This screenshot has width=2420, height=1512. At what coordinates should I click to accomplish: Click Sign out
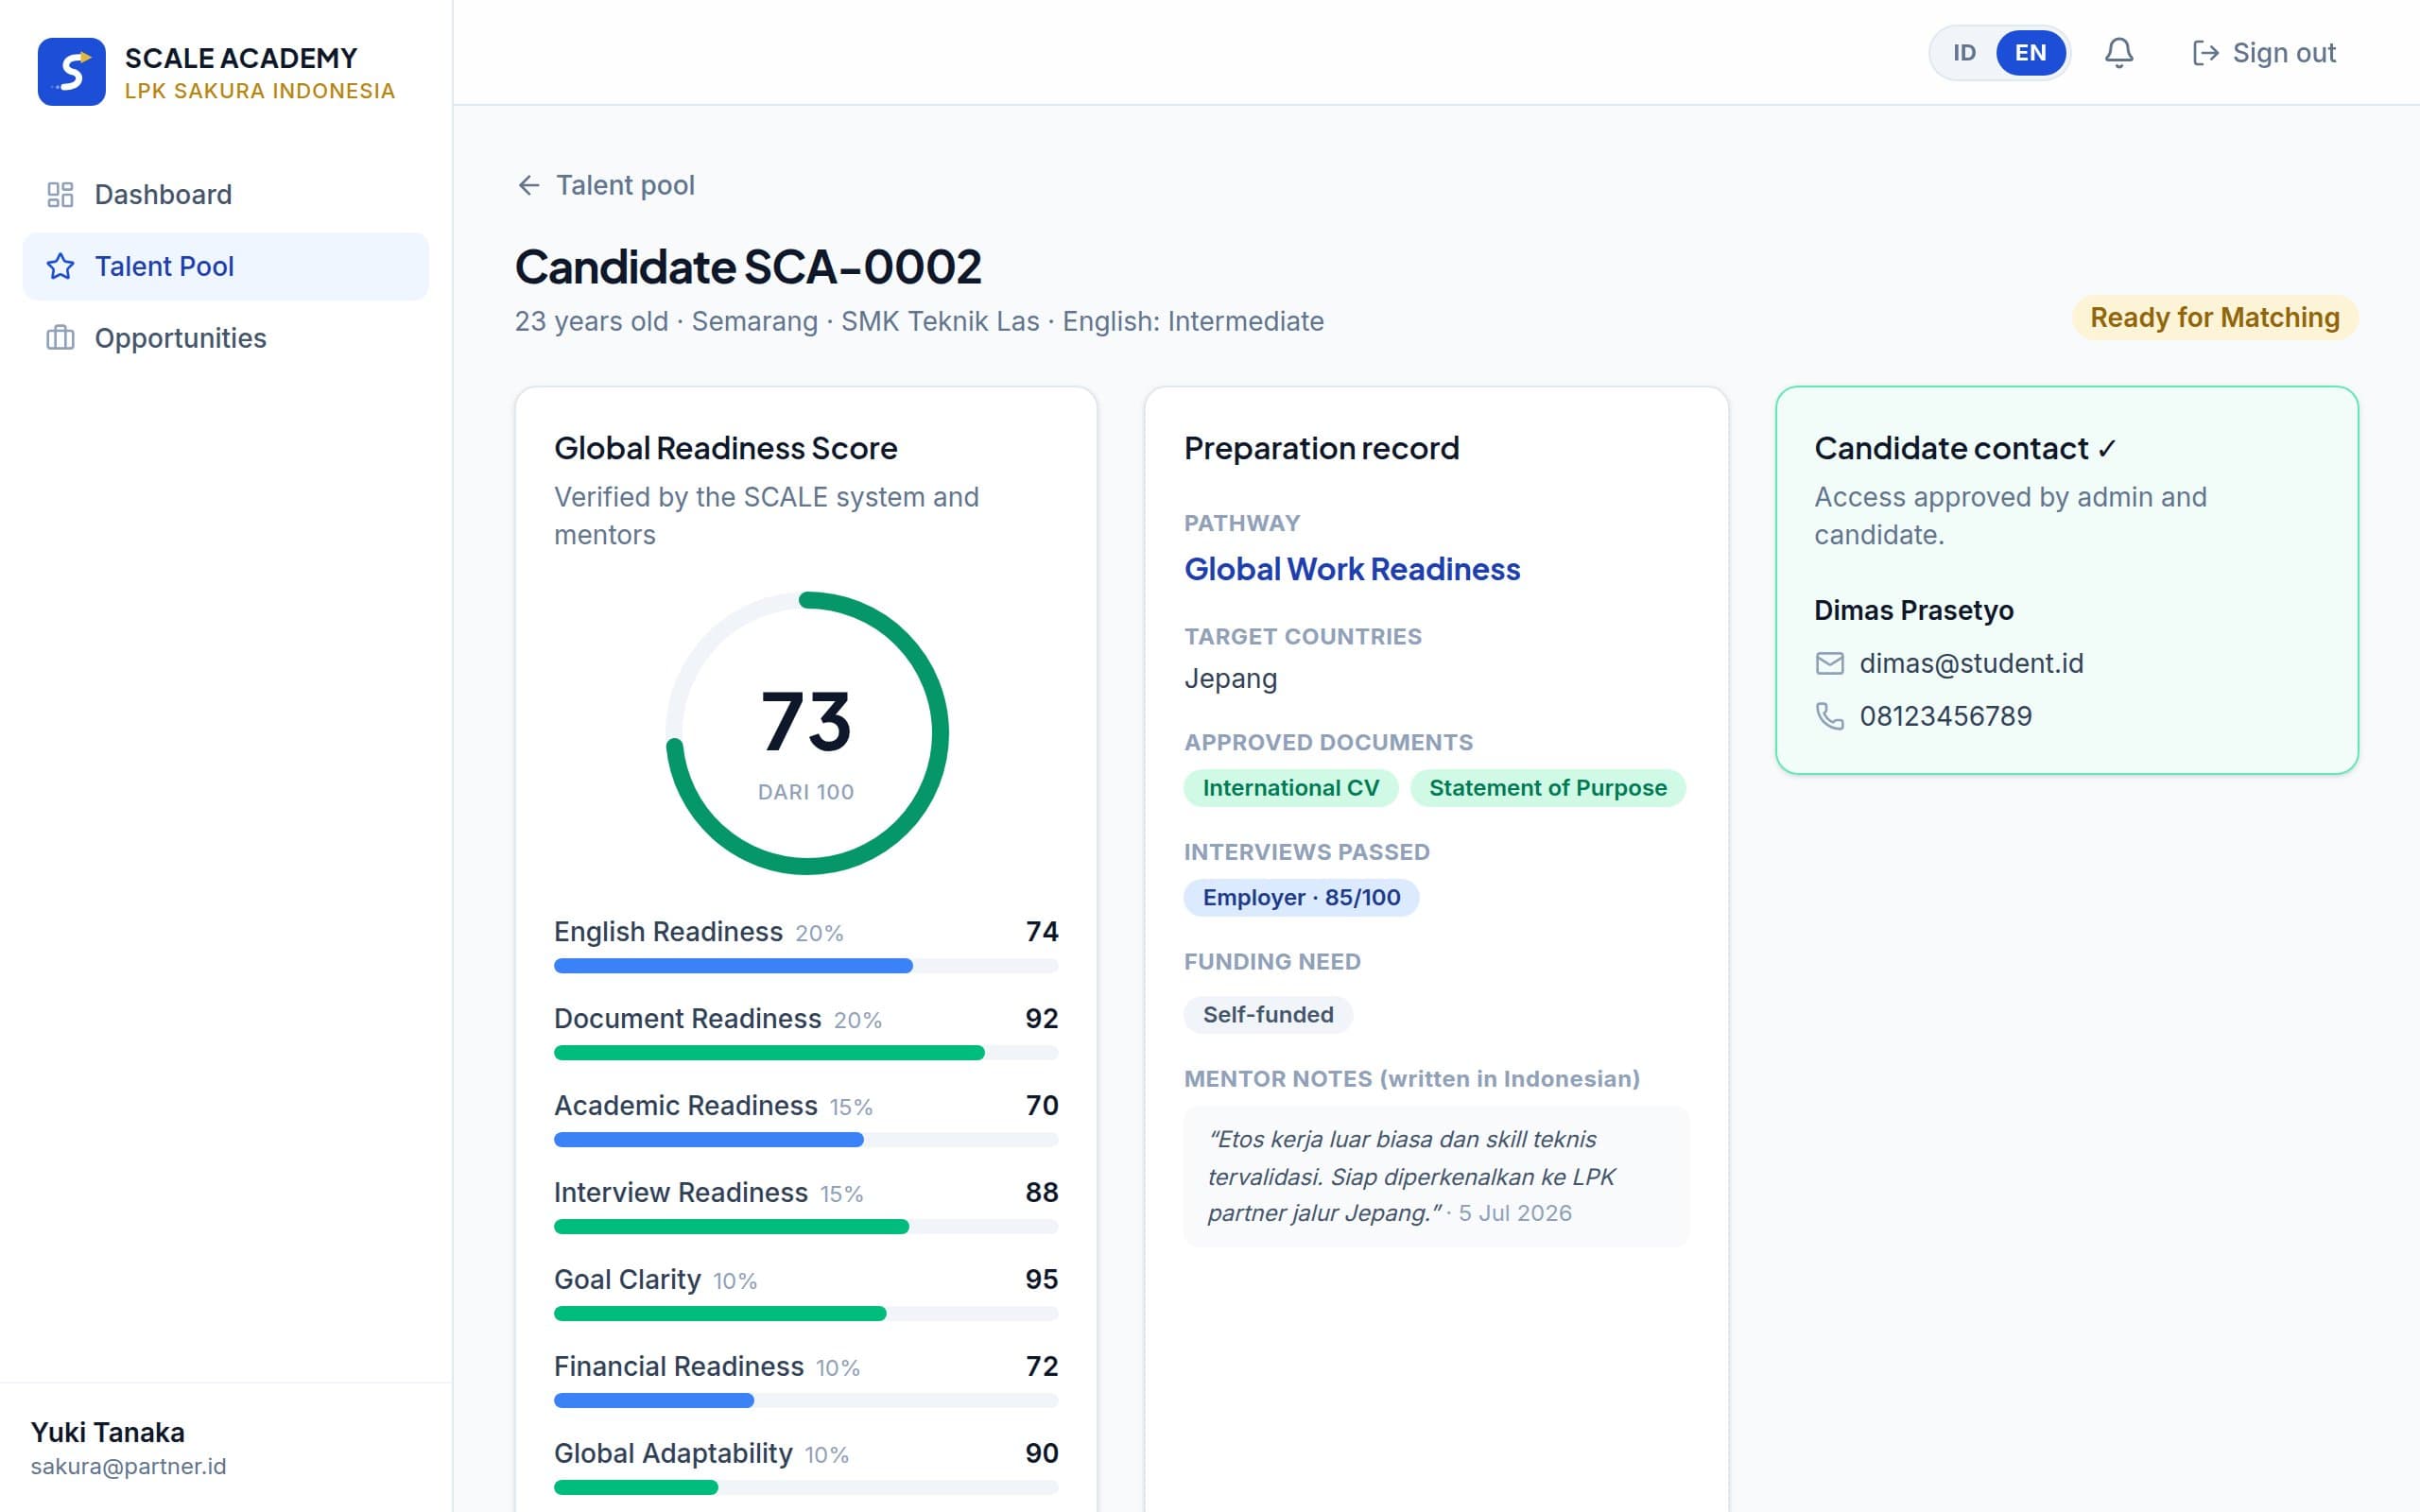(2264, 53)
